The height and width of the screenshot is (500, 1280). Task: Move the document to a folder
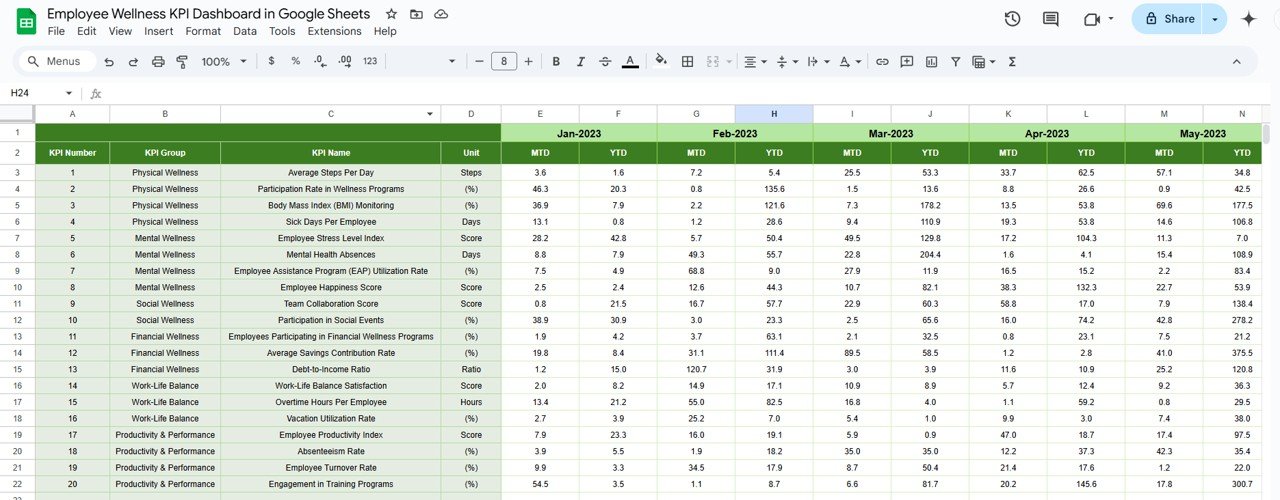pos(416,15)
